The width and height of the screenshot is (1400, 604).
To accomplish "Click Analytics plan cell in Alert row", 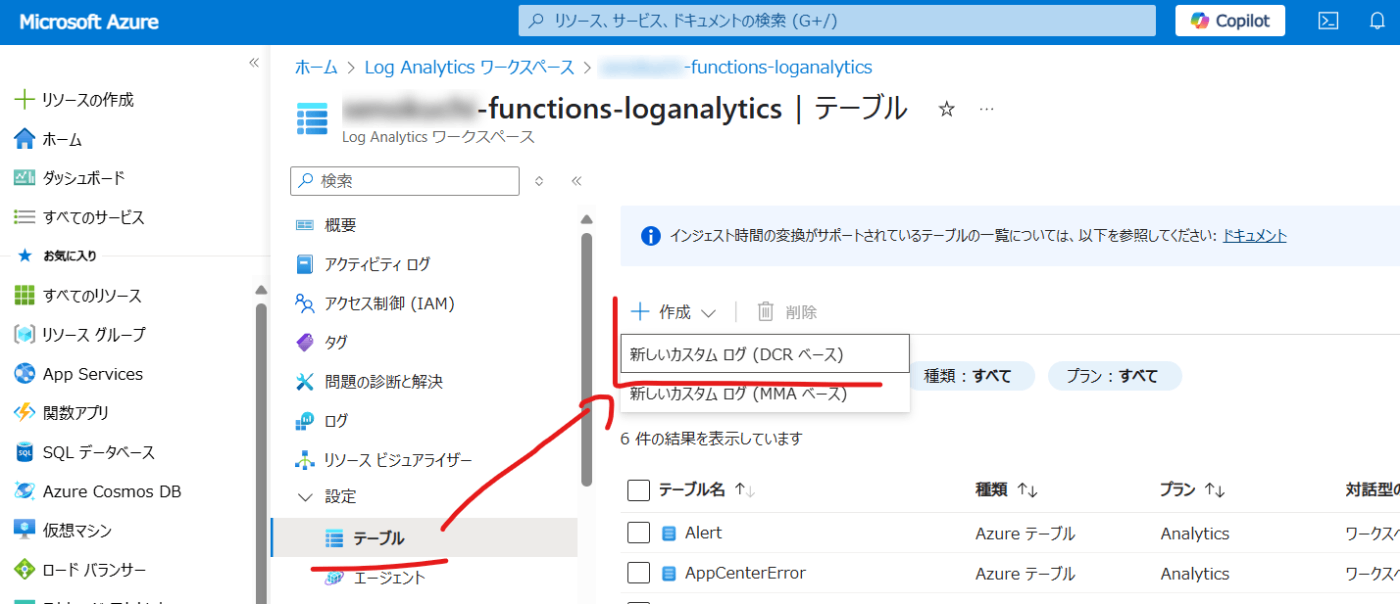I will pyautogui.click(x=1195, y=533).
